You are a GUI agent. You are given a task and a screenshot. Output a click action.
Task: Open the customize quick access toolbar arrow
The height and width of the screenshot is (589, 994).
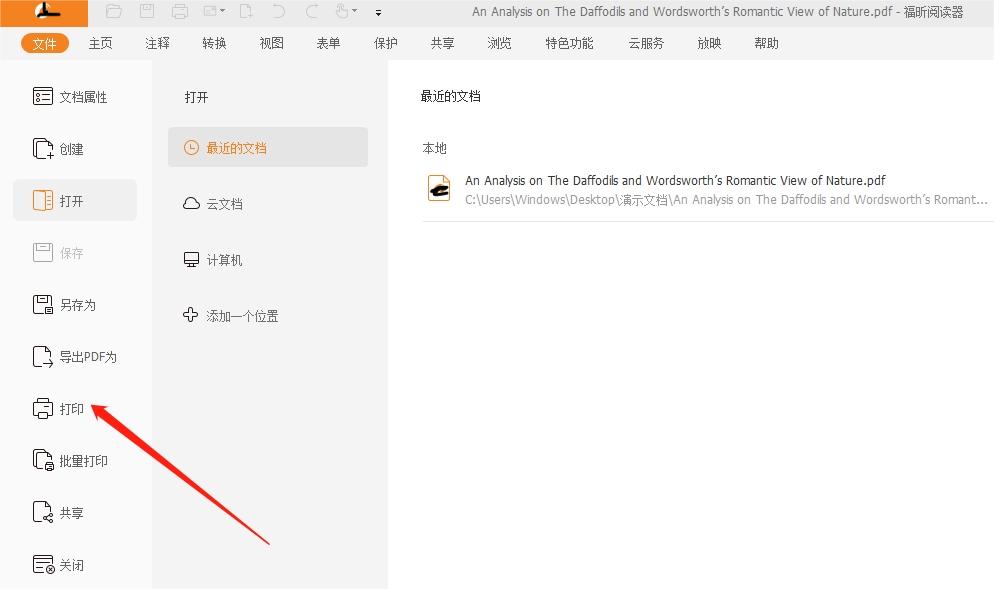[378, 13]
